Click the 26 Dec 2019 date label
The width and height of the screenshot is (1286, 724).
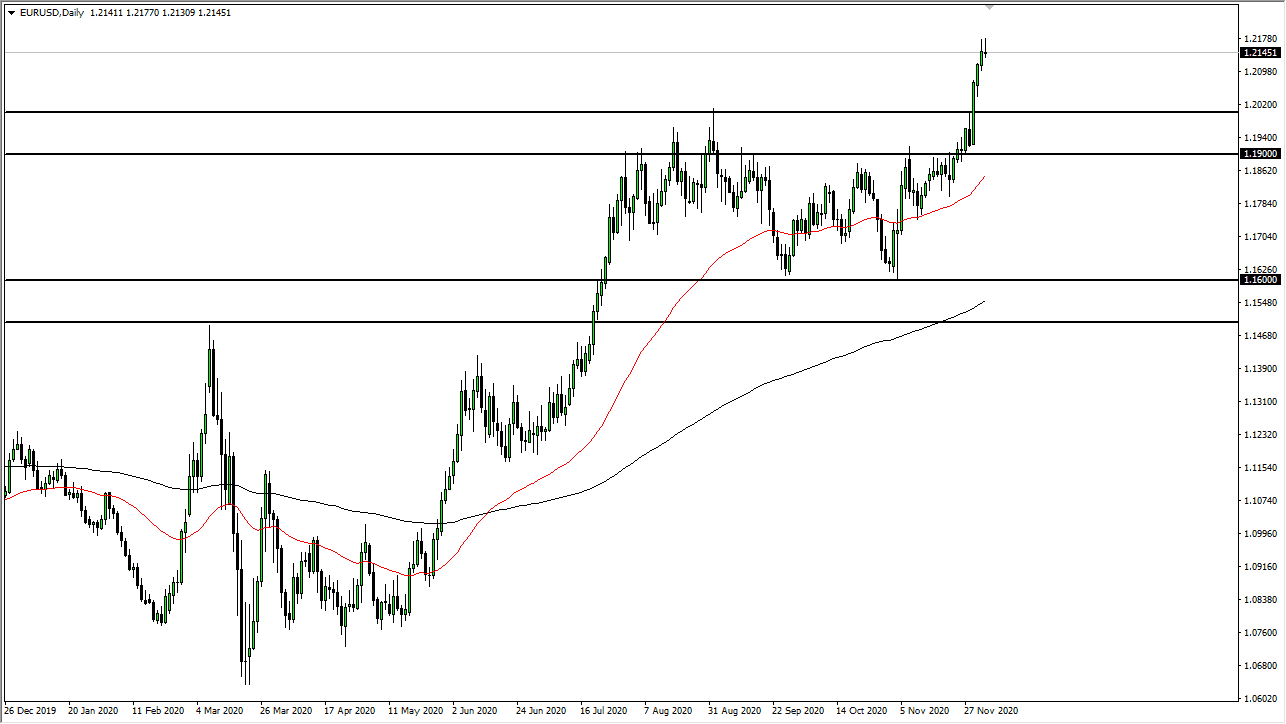coord(30,711)
